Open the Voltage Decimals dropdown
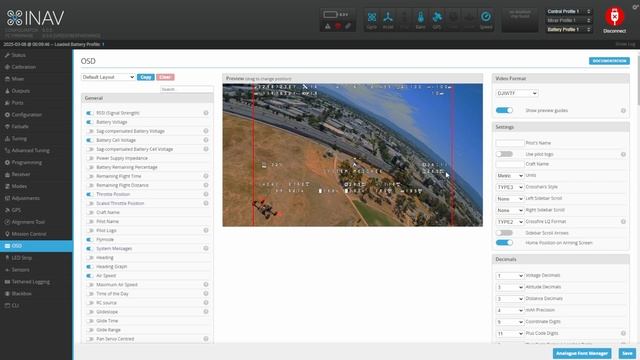Viewport: 640px width, 360px height. coord(509,276)
